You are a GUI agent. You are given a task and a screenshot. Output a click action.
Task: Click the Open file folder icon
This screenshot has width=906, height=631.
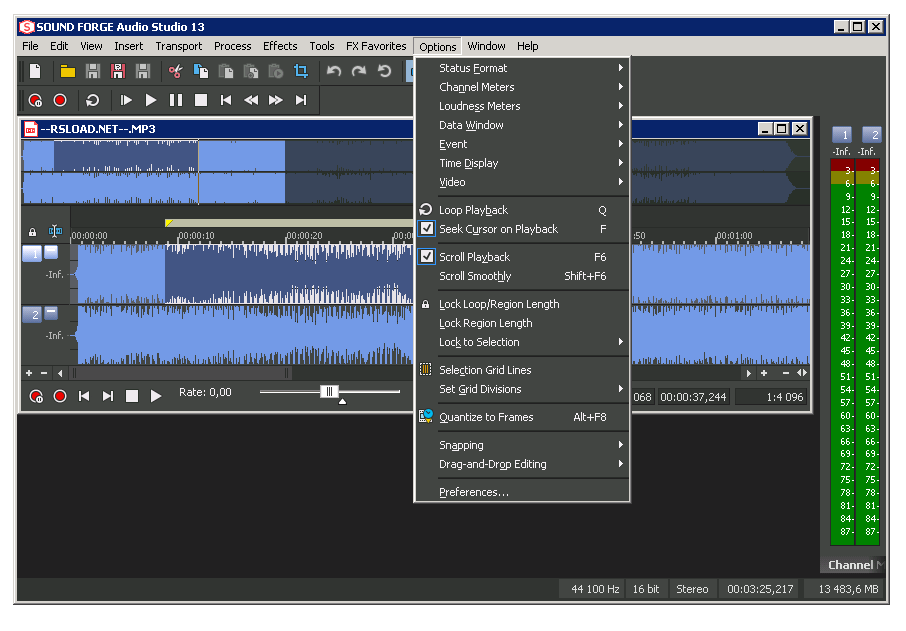pos(68,71)
